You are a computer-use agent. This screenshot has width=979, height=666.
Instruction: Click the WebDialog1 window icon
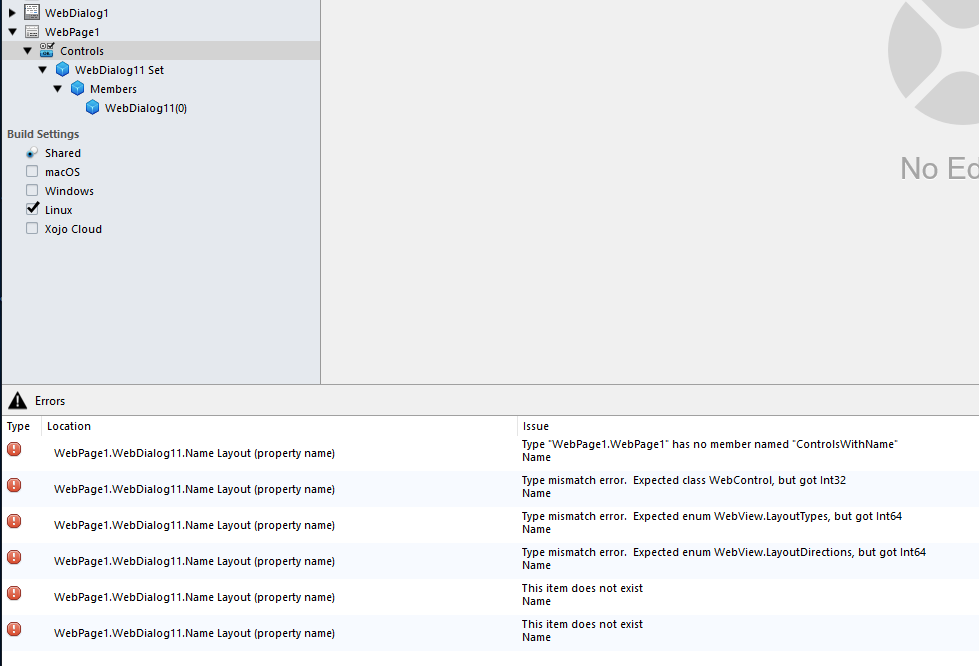click(x=32, y=12)
